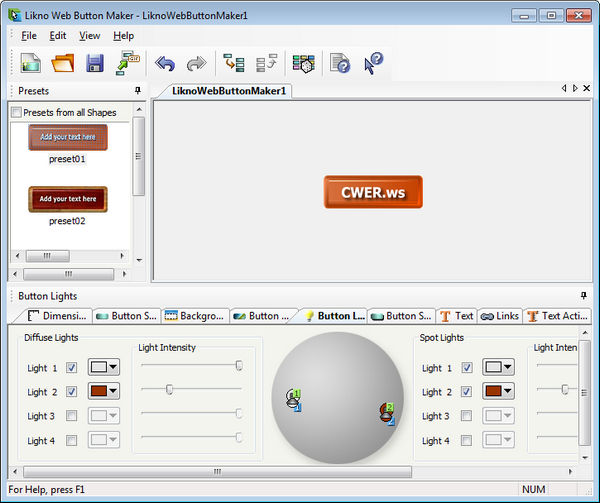Switch to the Dimensi... tab
The height and width of the screenshot is (503, 600).
(x=57, y=316)
